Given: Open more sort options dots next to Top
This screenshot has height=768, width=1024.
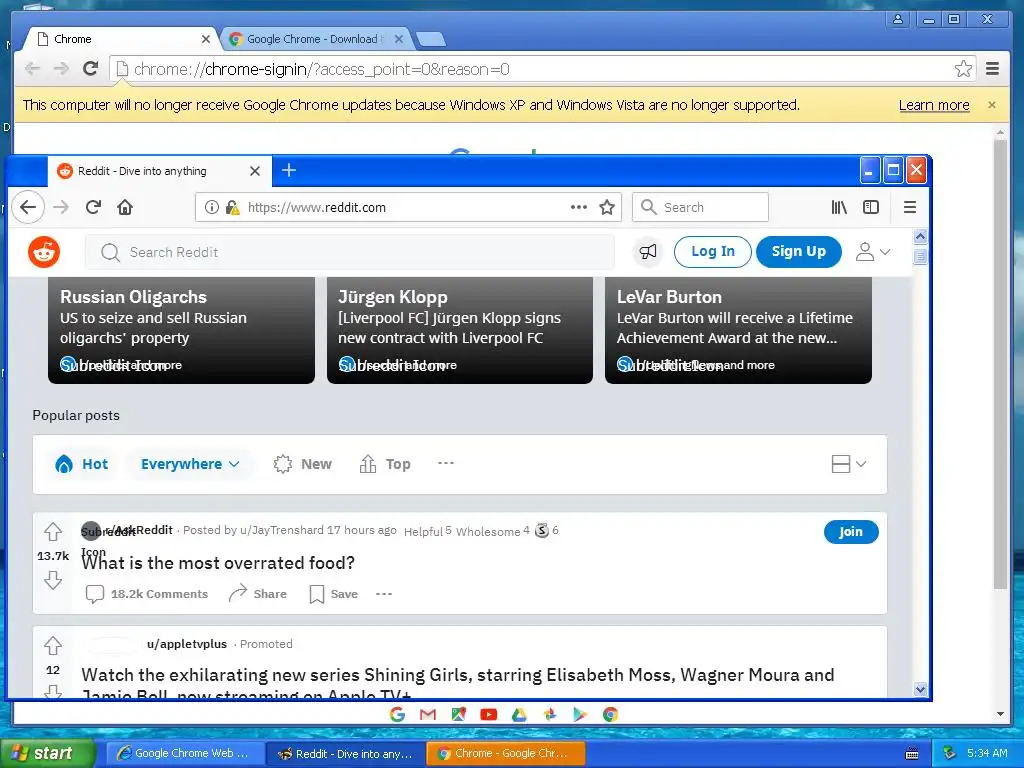Looking at the screenshot, I should [x=446, y=463].
